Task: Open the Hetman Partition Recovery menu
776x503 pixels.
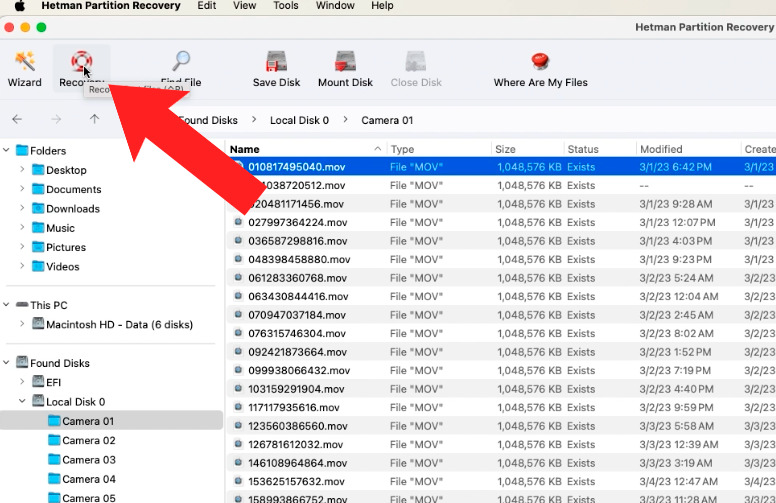Action: [111, 6]
